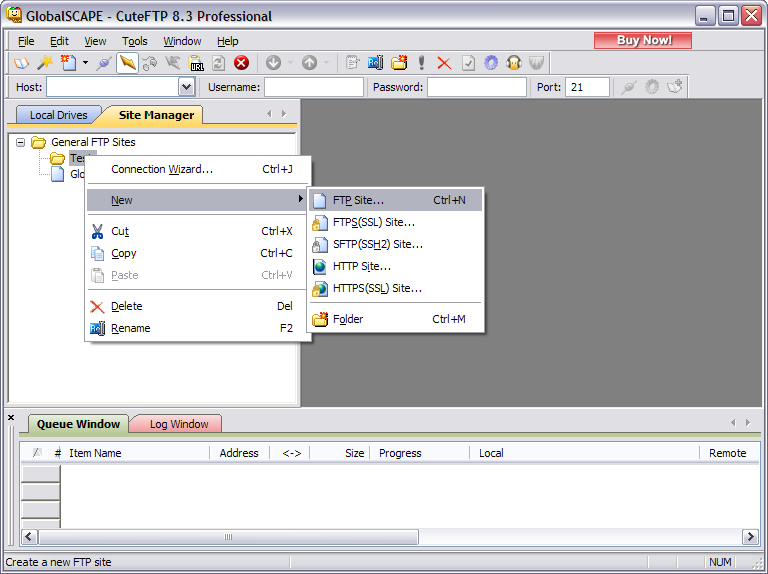Click the add to Site Manager book icon
This screenshot has width=768, height=574.
pos(675,87)
